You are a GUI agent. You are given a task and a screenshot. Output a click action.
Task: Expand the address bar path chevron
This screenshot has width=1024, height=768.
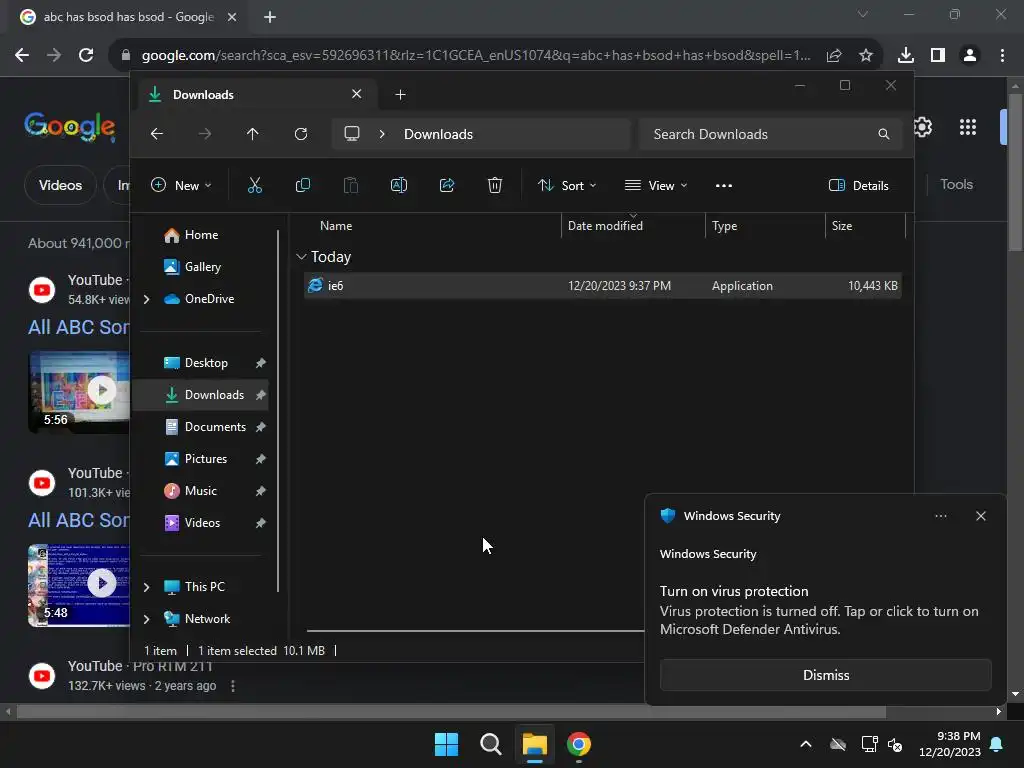(x=382, y=134)
